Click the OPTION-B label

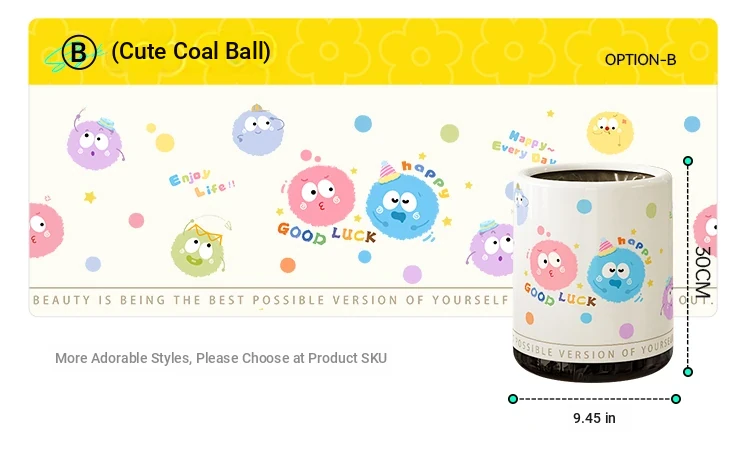[640, 60]
